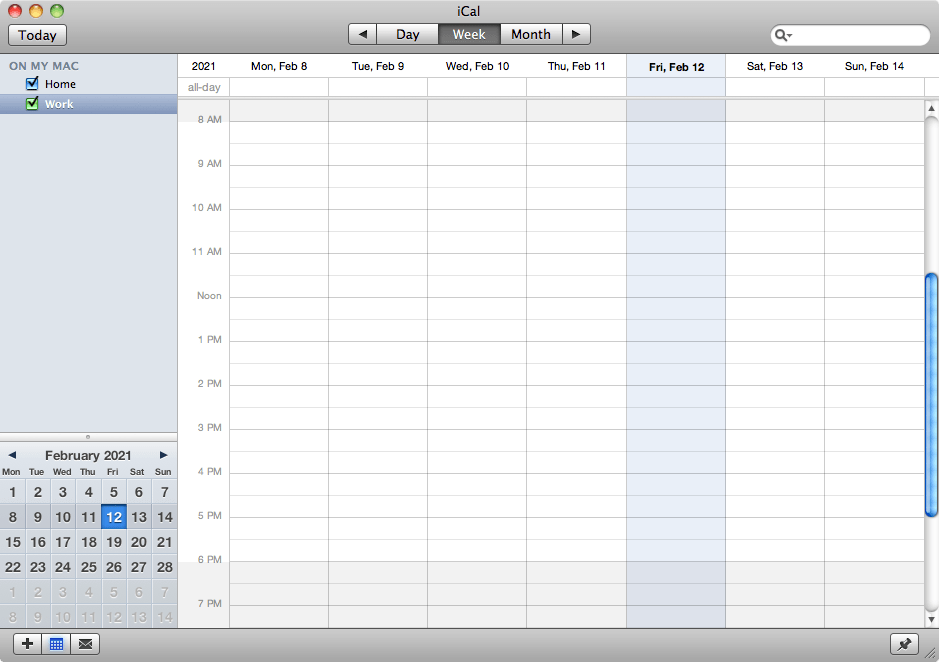
Task: Go to next week arrow in toolbar
Action: pyautogui.click(x=576, y=34)
